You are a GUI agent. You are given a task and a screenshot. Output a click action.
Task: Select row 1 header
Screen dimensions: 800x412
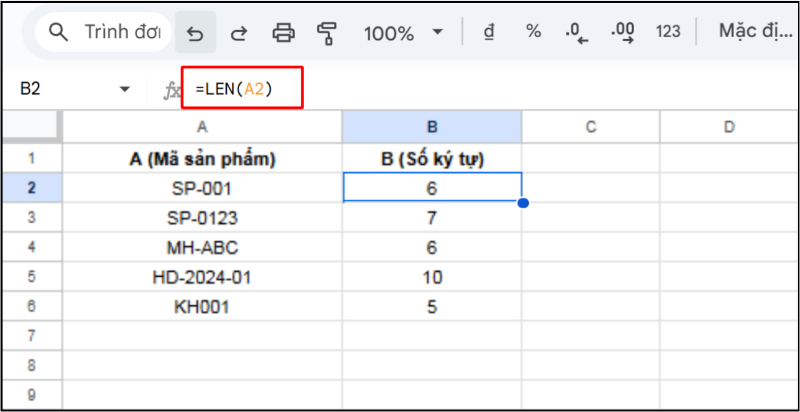coord(32,158)
